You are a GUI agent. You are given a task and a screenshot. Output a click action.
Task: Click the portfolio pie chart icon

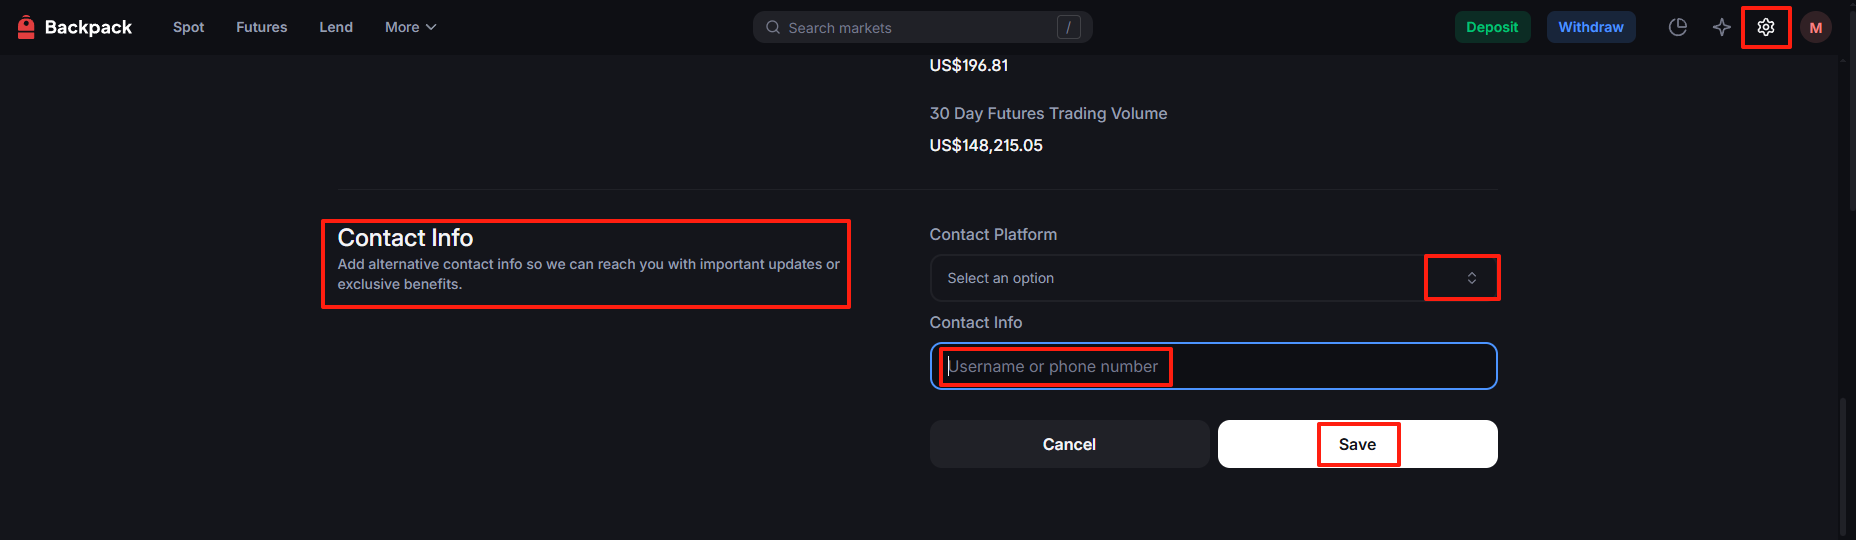[x=1678, y=27]
